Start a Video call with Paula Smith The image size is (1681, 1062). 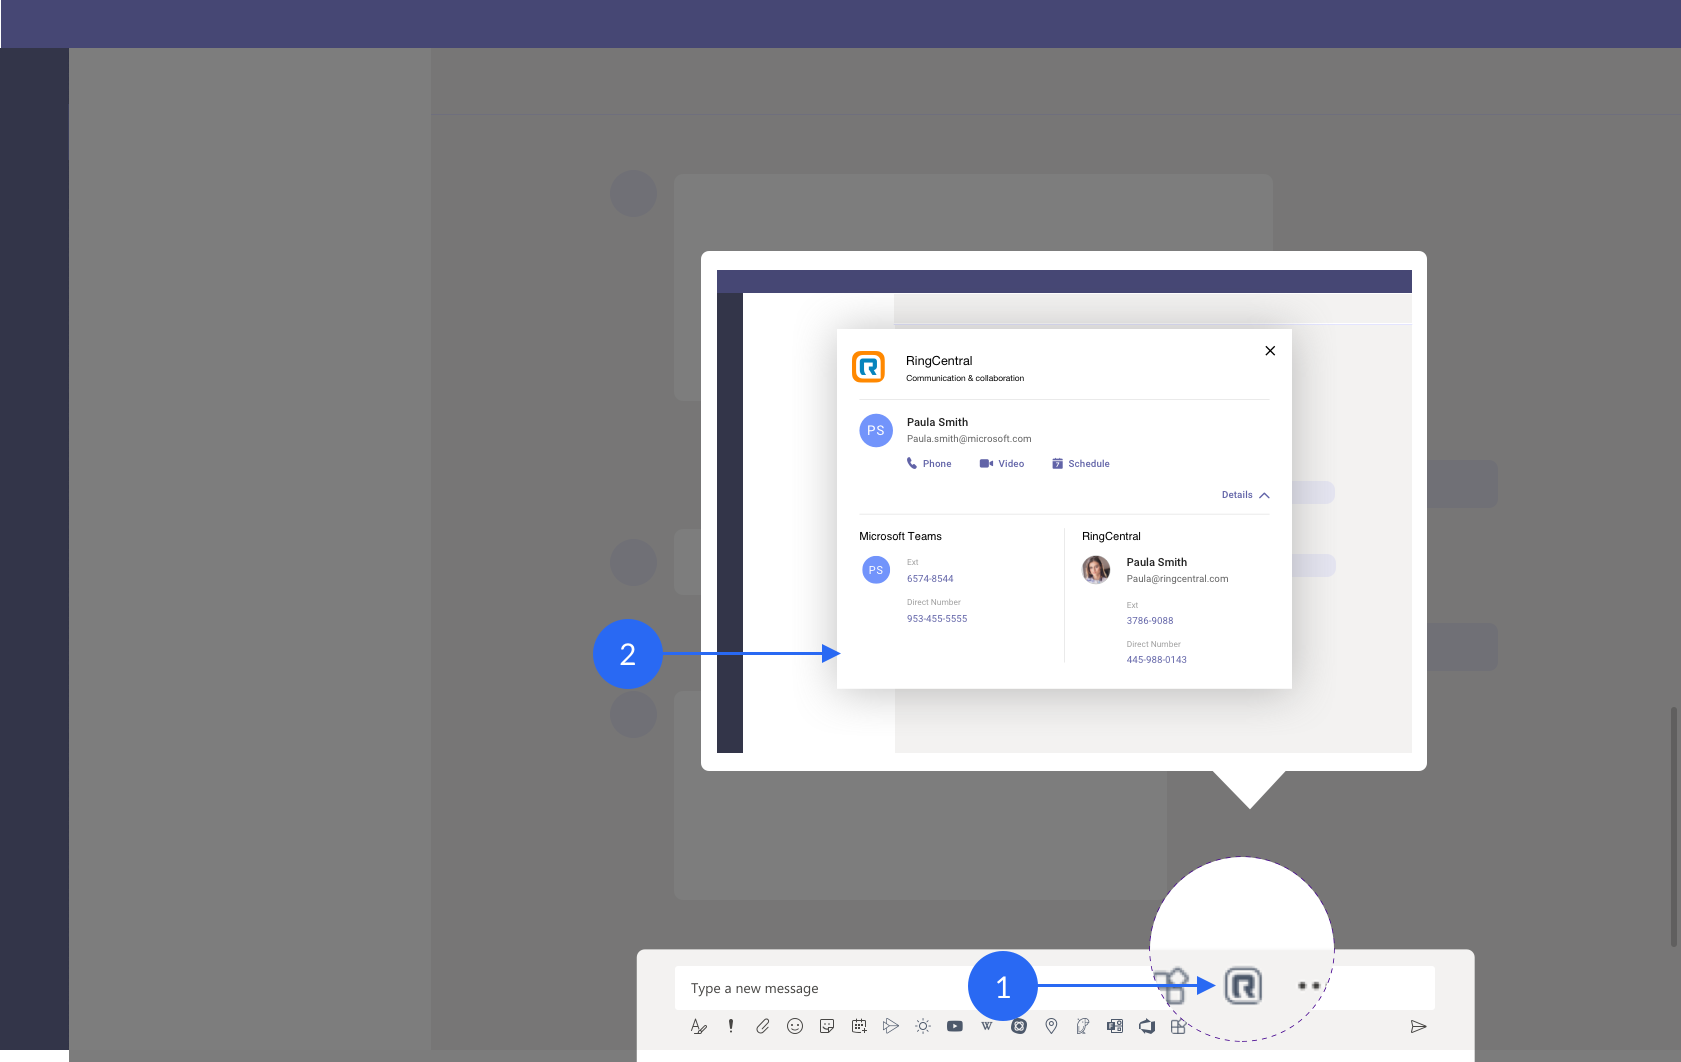coord(1002,464)
